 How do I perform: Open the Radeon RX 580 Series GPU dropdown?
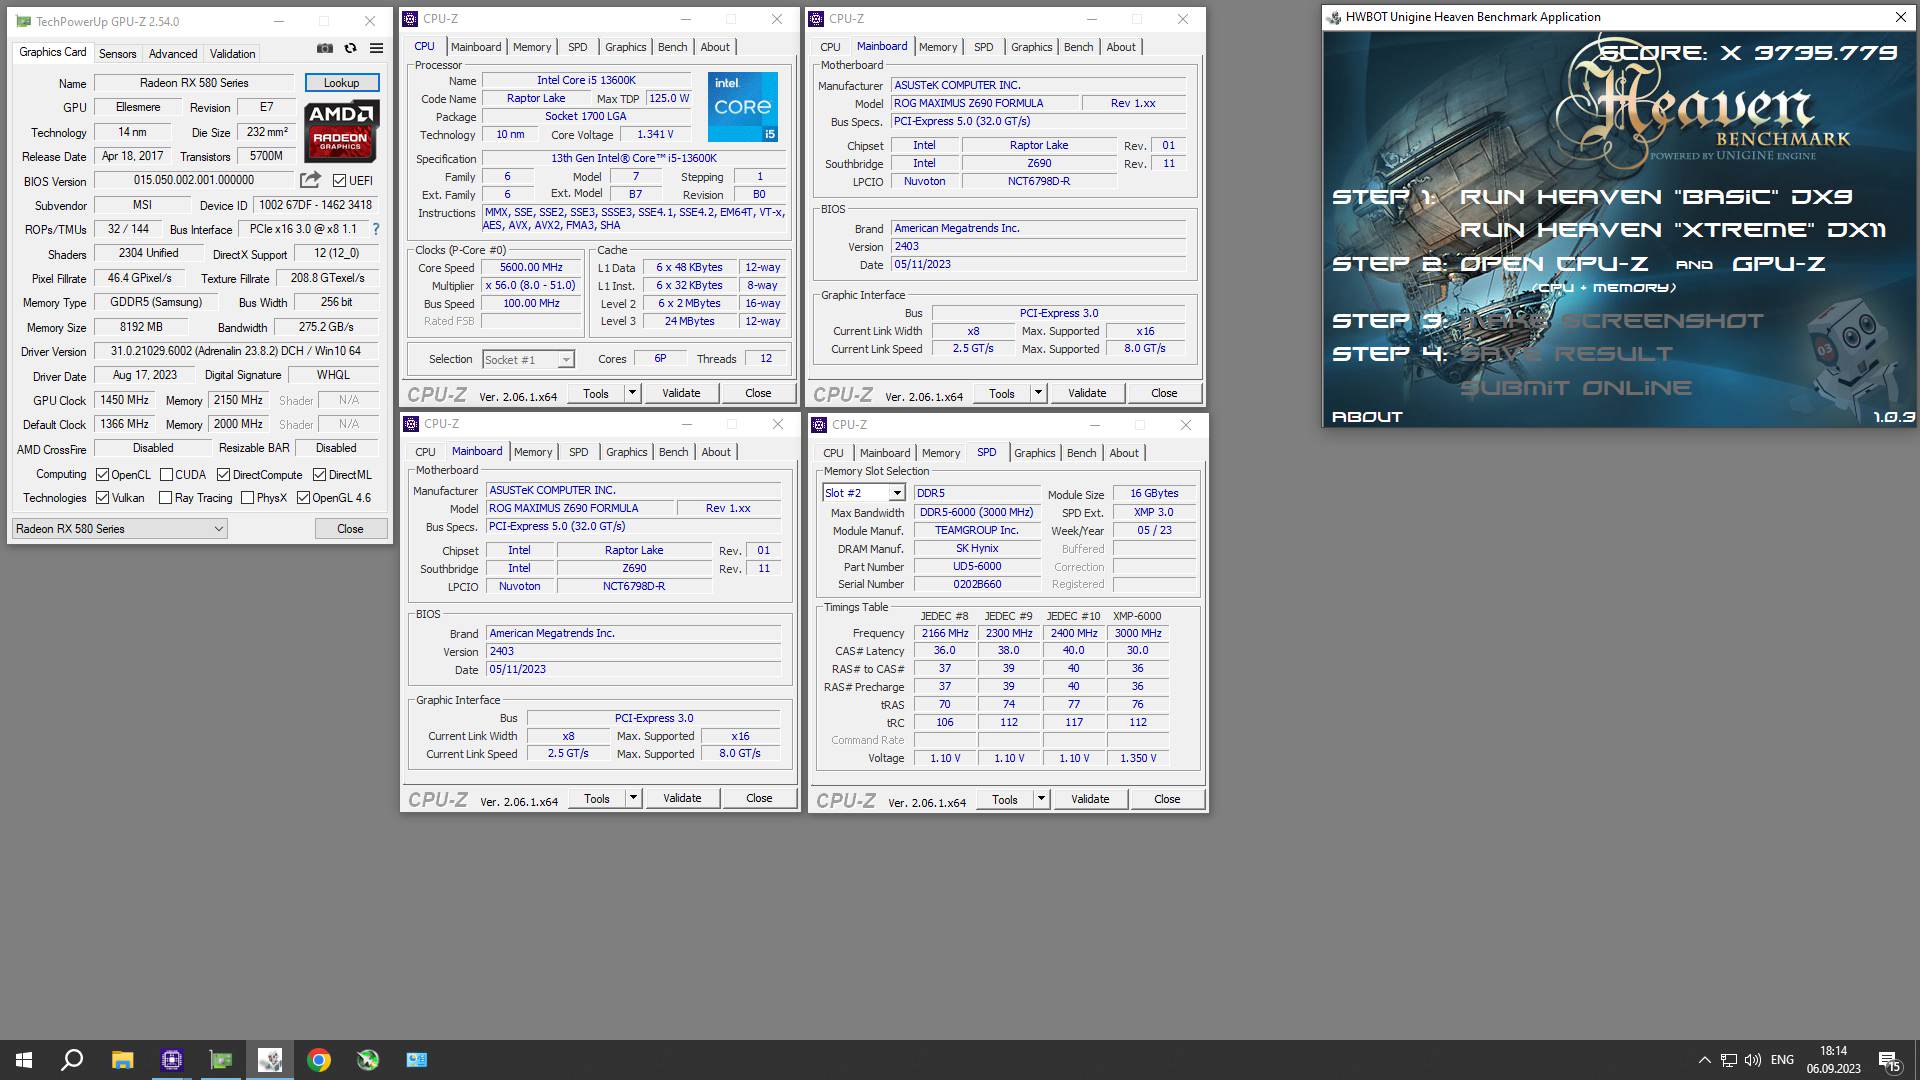pyautogui.click(x=120, y=529)
